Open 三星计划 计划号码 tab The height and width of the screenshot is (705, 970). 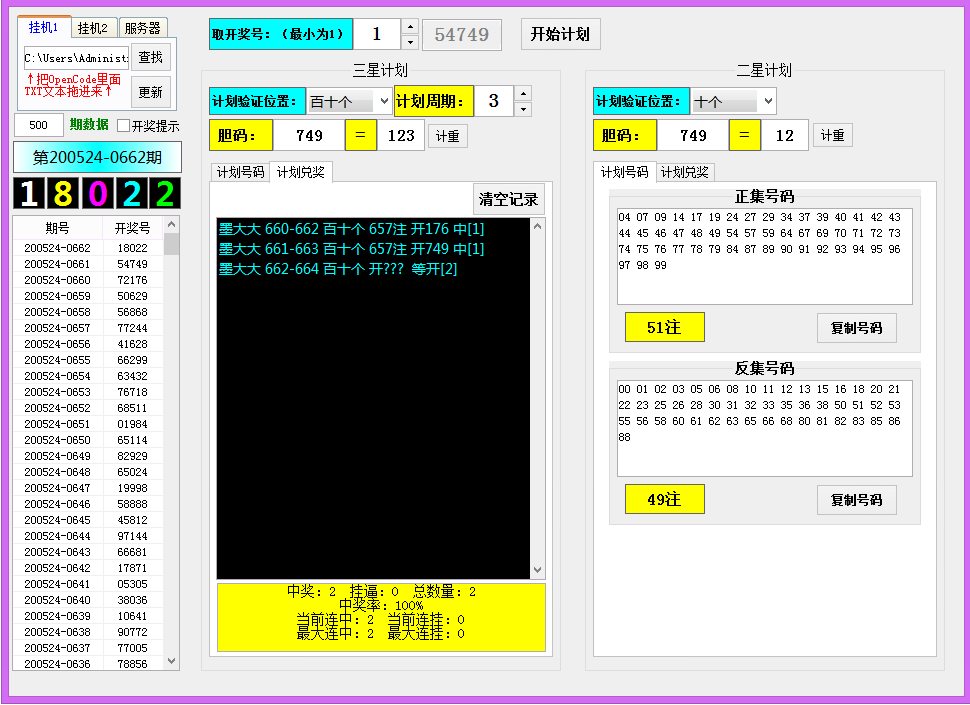[240, 172]
